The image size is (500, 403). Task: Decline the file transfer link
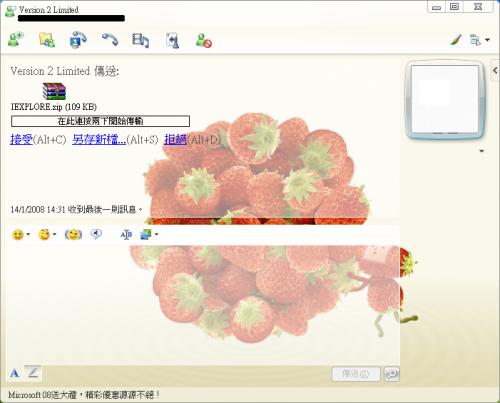tap(175, 139)
